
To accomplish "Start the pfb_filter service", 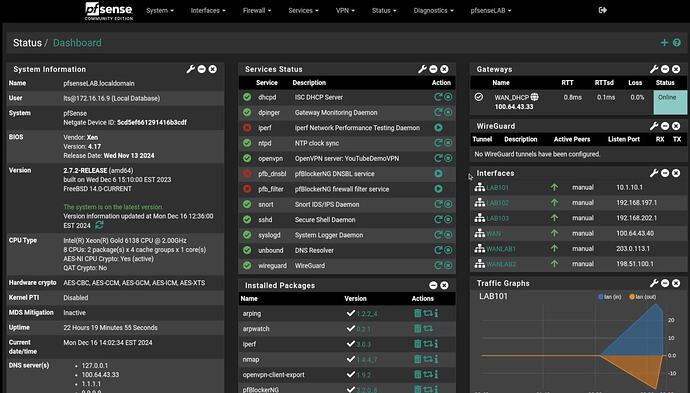I will pyautogui.click(x=438, y=189).
